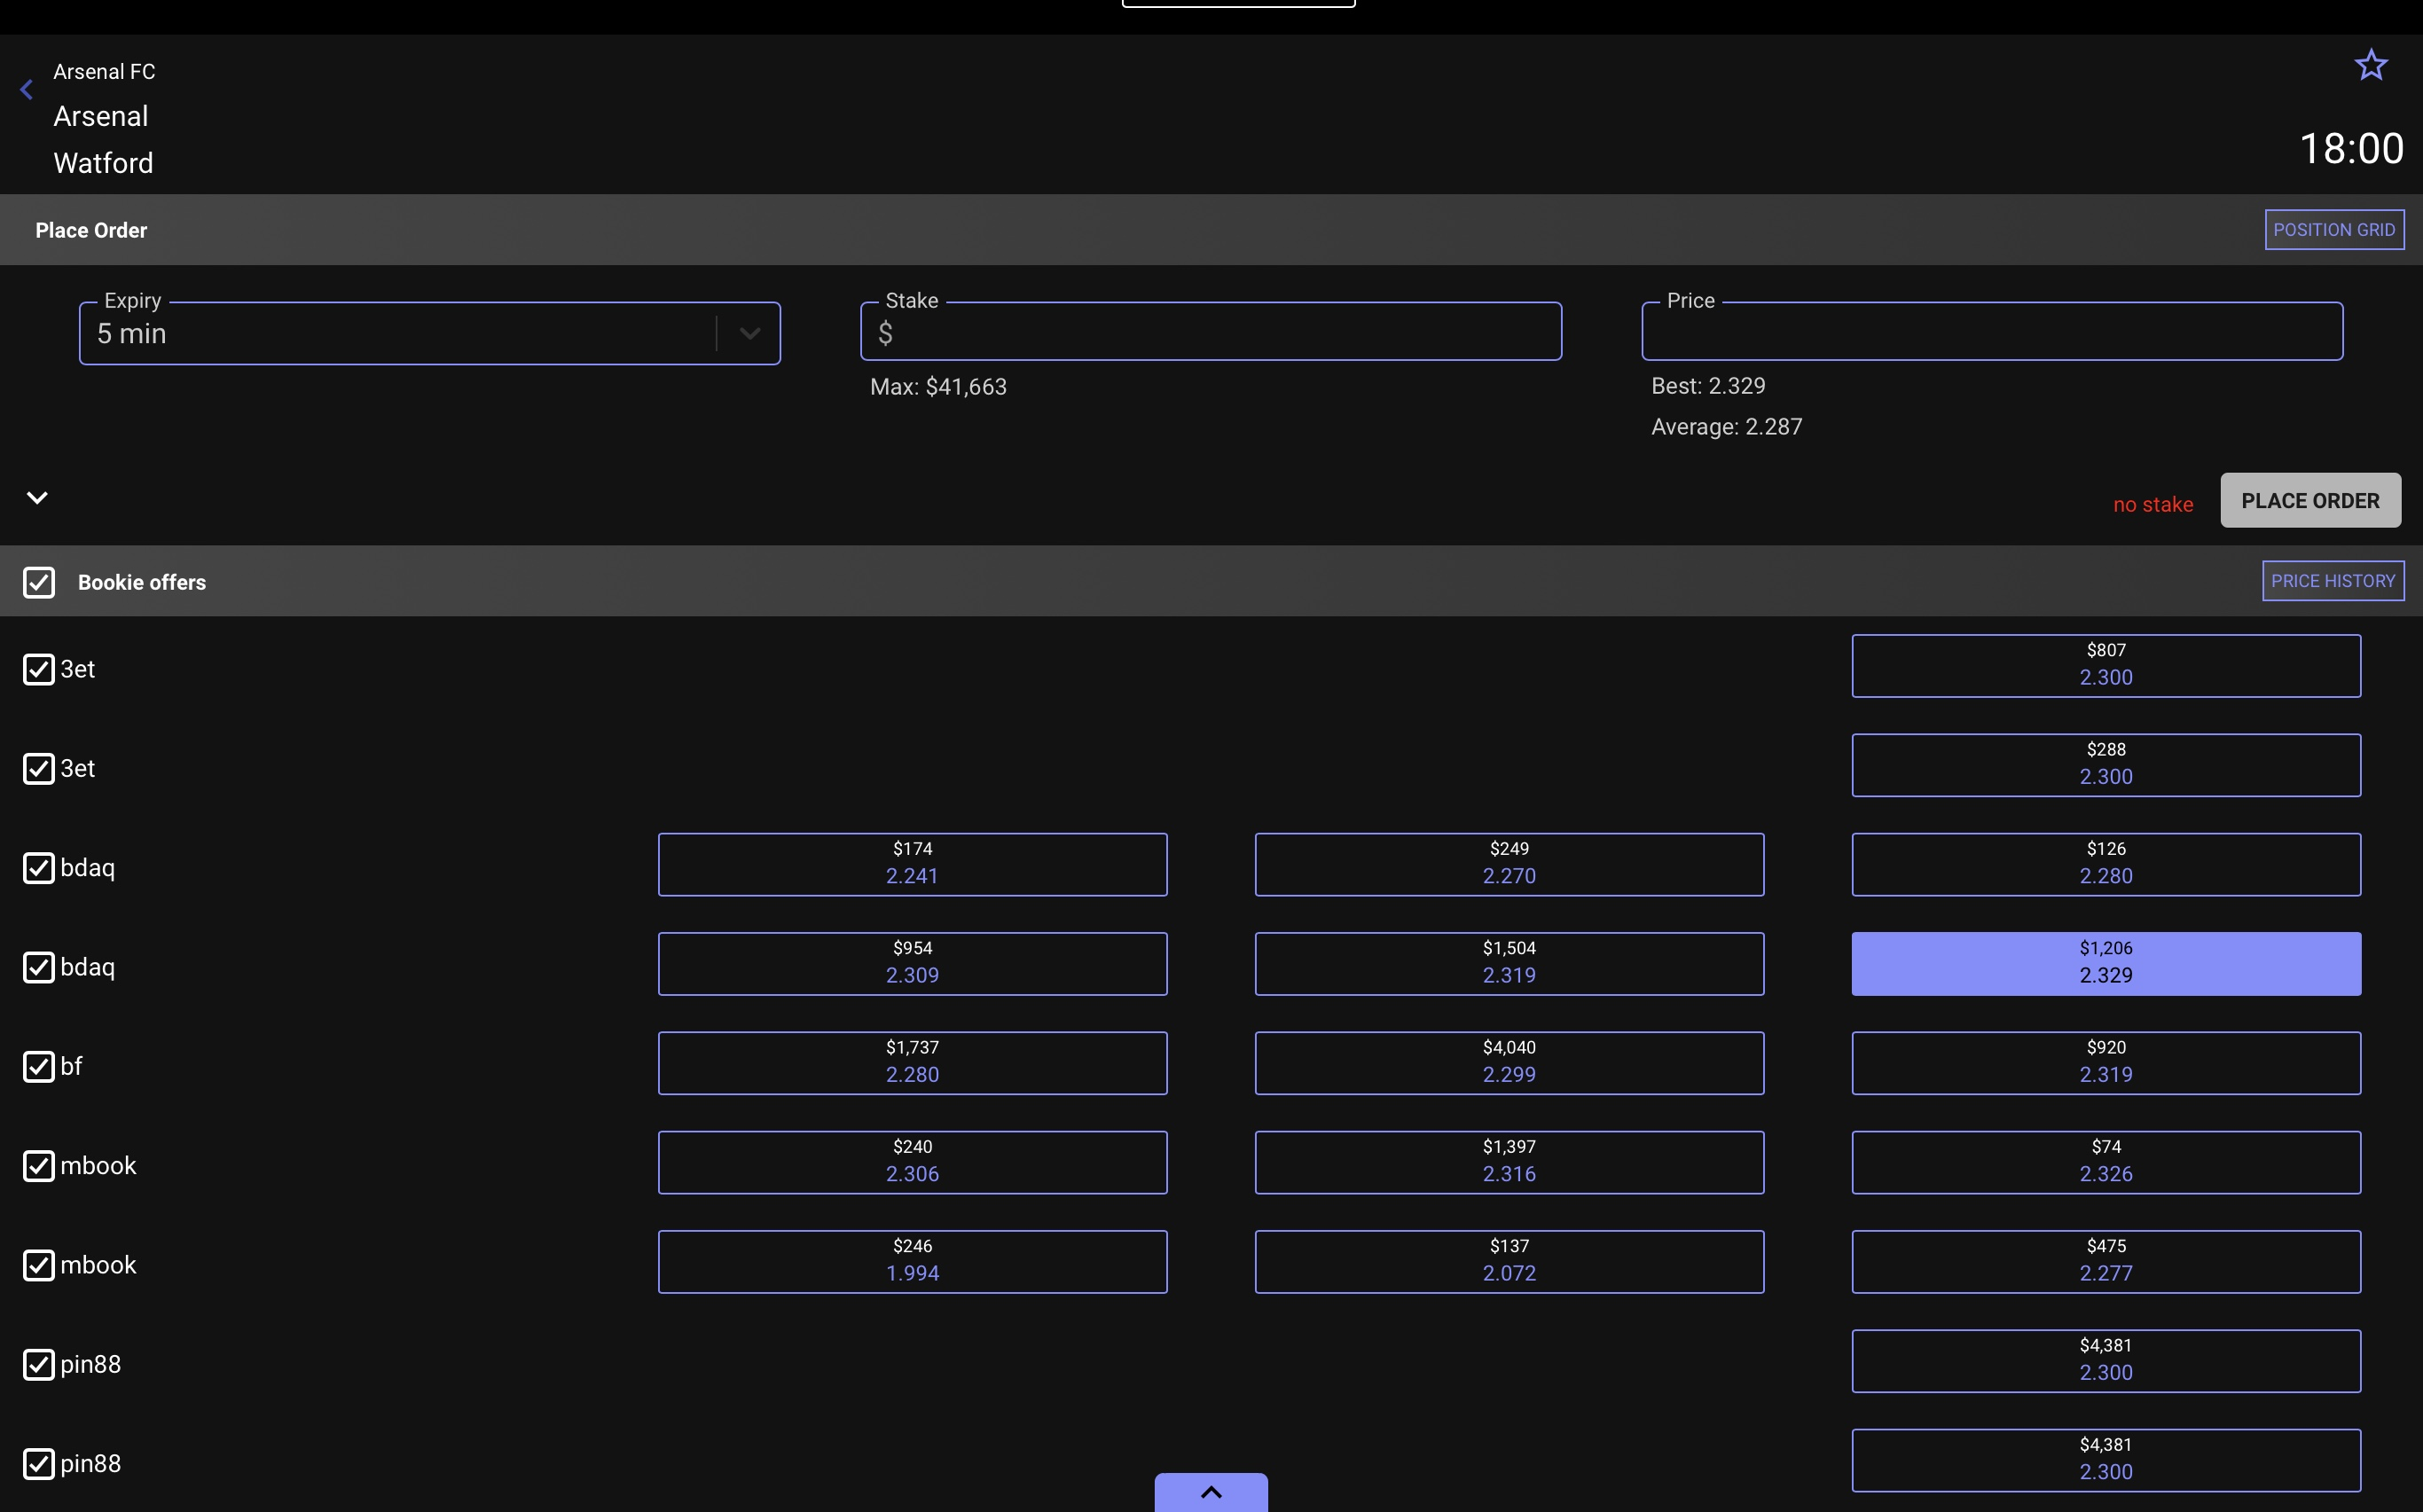This screenshot has width=2423, height=1512.
Task: Click the Average: 2.287 price text
Action: pyautogui.click(x=1726, y=427)
